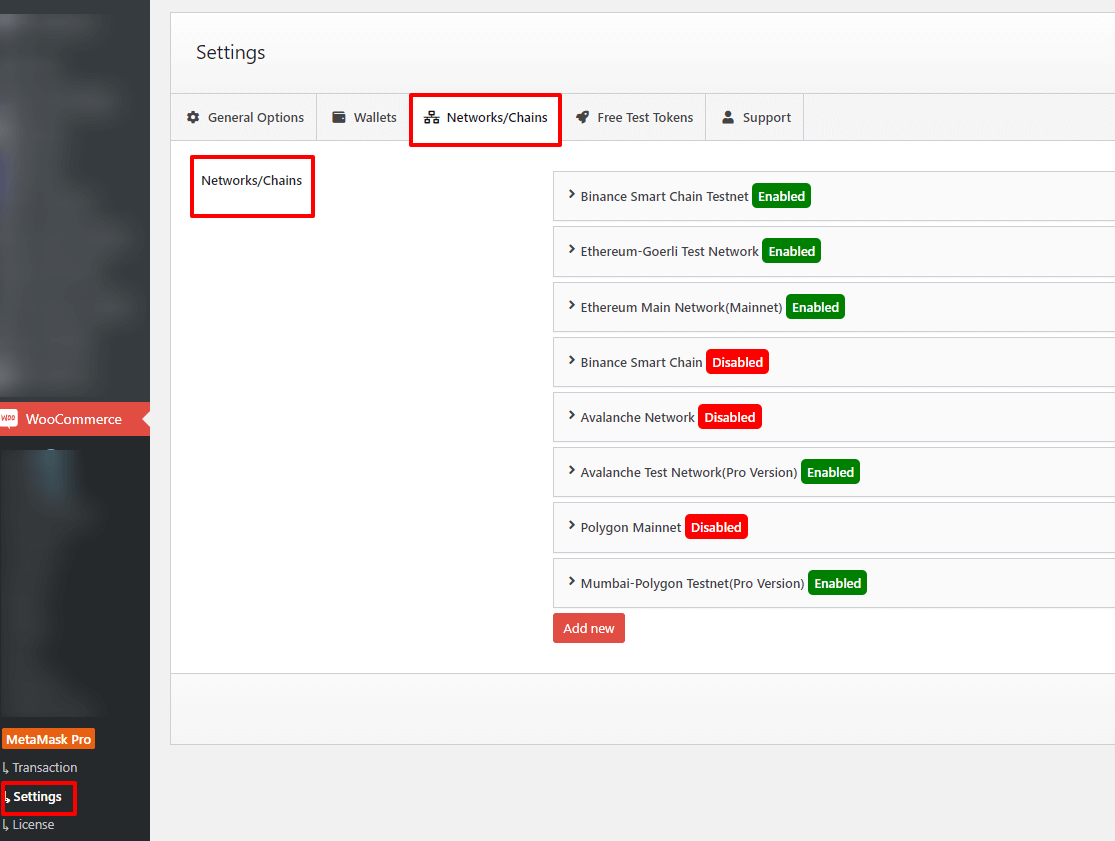Toggle Enabled status for Avalanche Test Network

[830, 471]
